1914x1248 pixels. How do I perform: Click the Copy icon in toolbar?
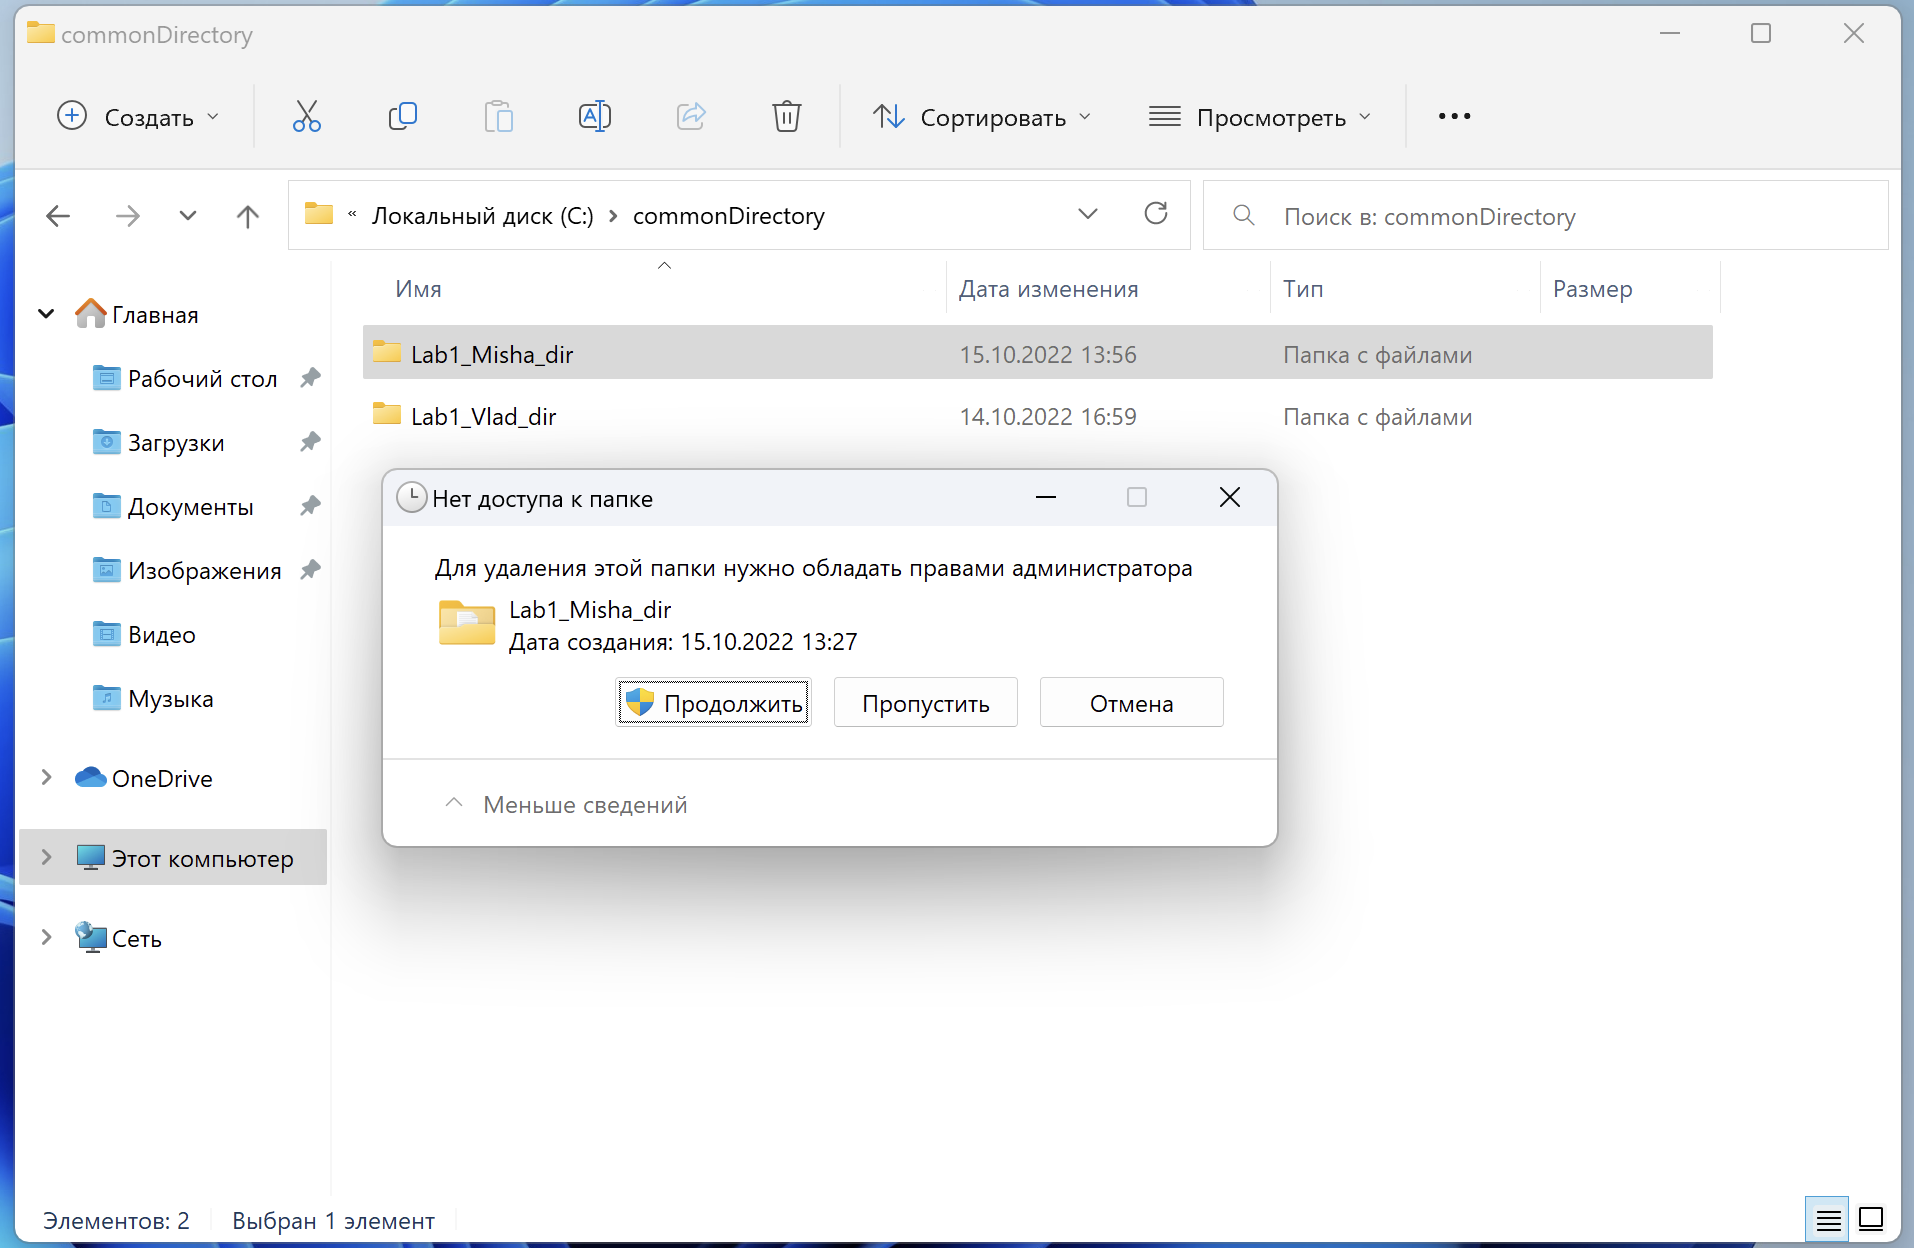(x=402, y=117)
